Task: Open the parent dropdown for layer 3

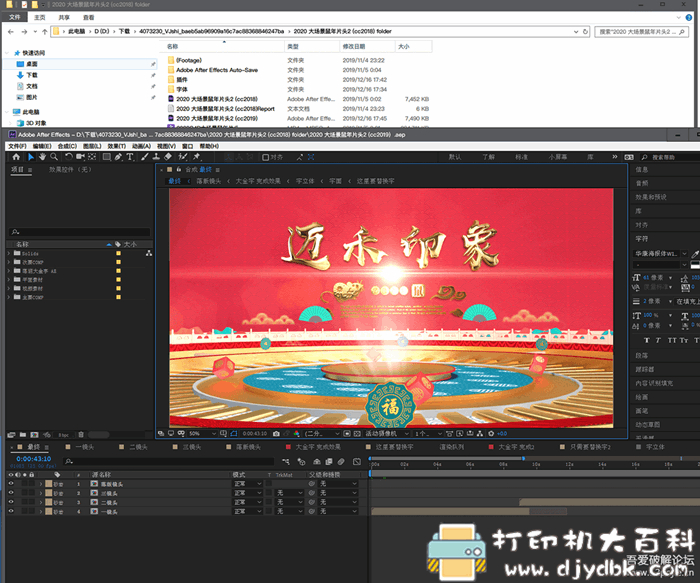Action: (x=338, y=502)
